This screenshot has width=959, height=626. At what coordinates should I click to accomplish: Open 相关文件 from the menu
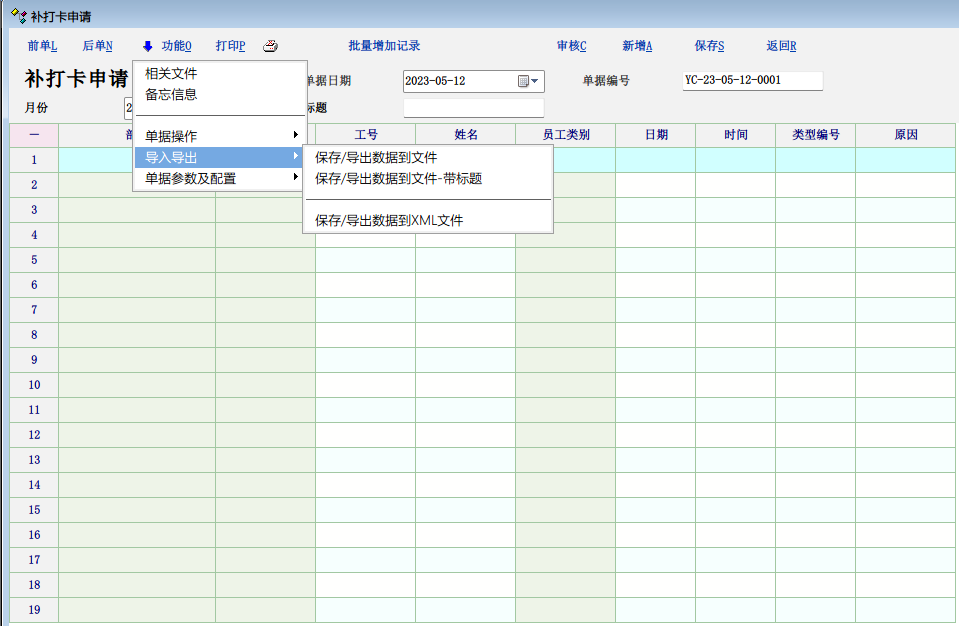coord(171,73)
